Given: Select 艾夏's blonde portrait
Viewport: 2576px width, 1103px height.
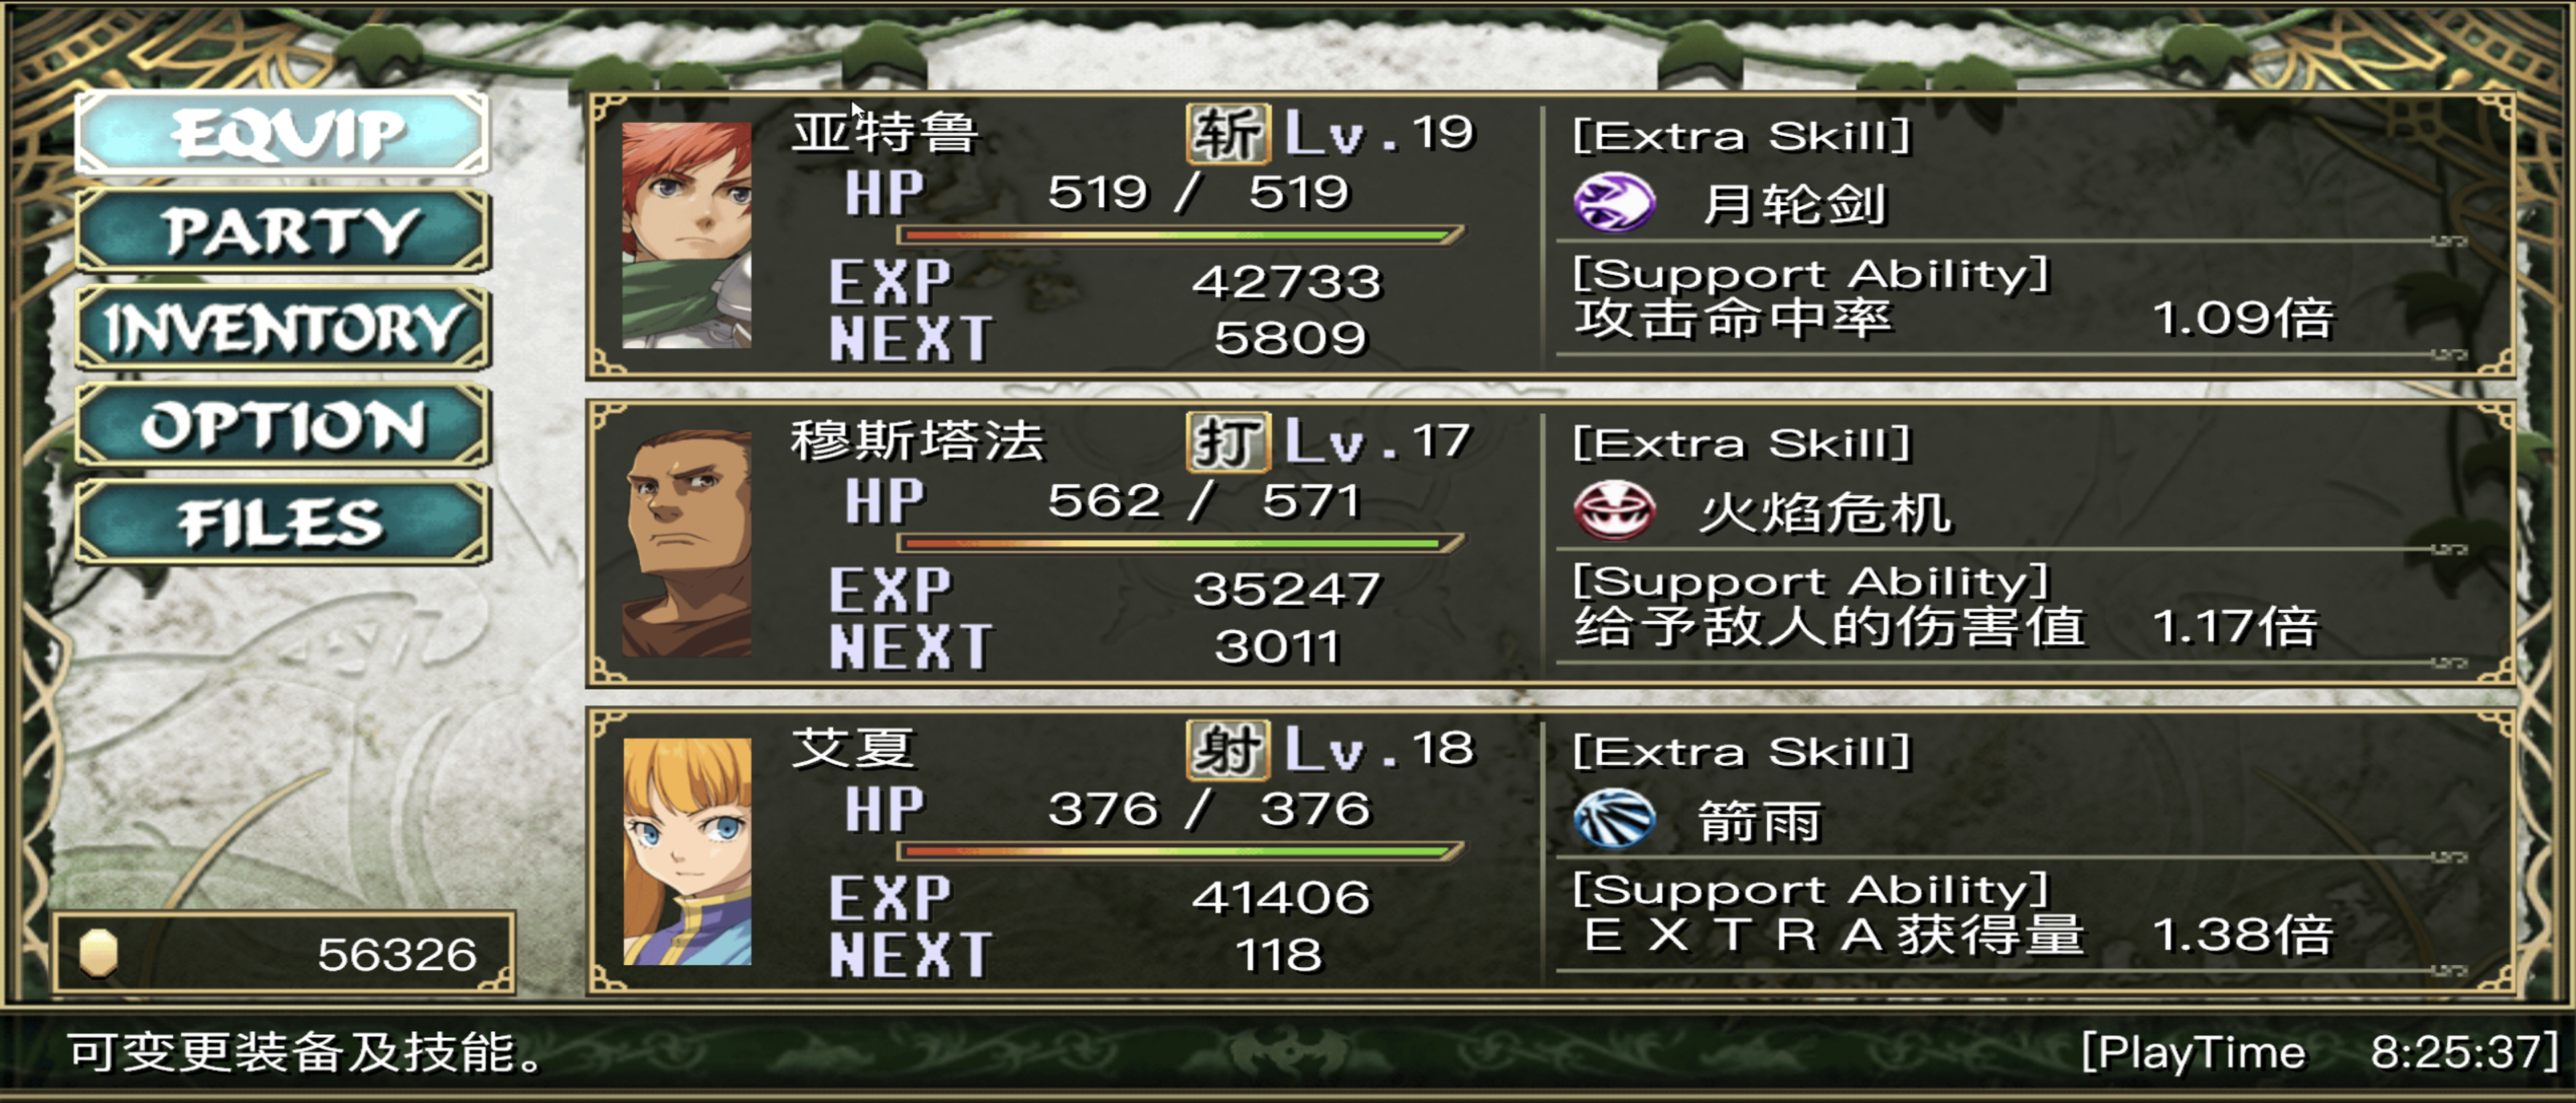Looking at the screenshot, I should click(686, 852).
